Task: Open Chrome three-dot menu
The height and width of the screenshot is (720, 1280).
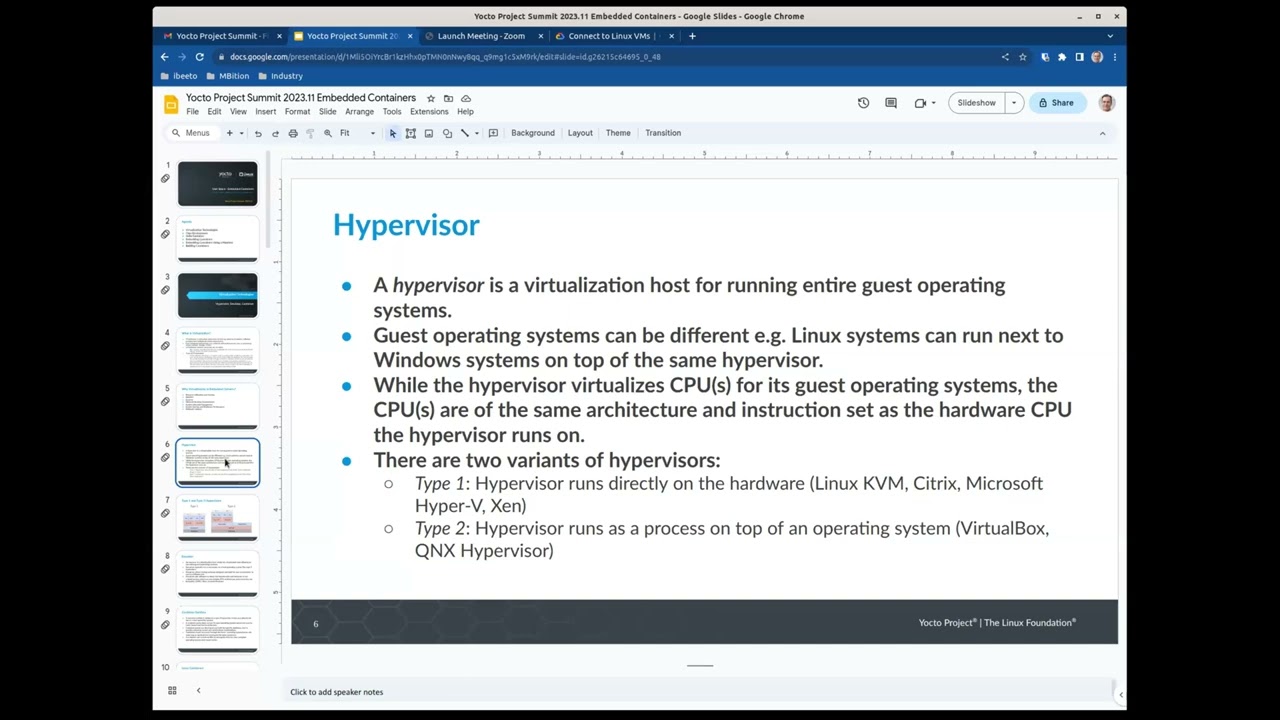Action: click(x=1114, y=57)
